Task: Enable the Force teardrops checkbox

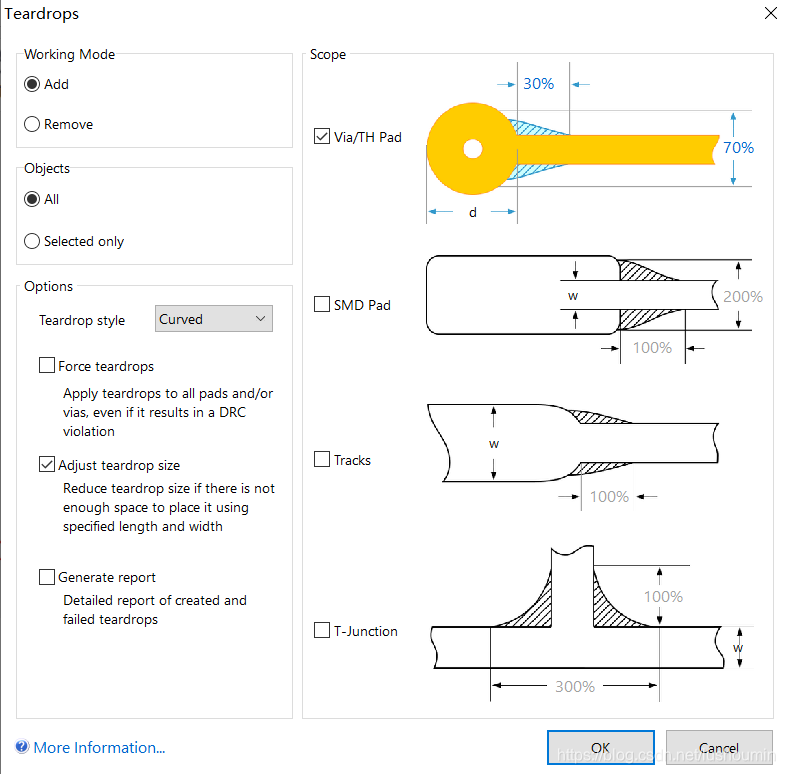Action: pos(47,366)
